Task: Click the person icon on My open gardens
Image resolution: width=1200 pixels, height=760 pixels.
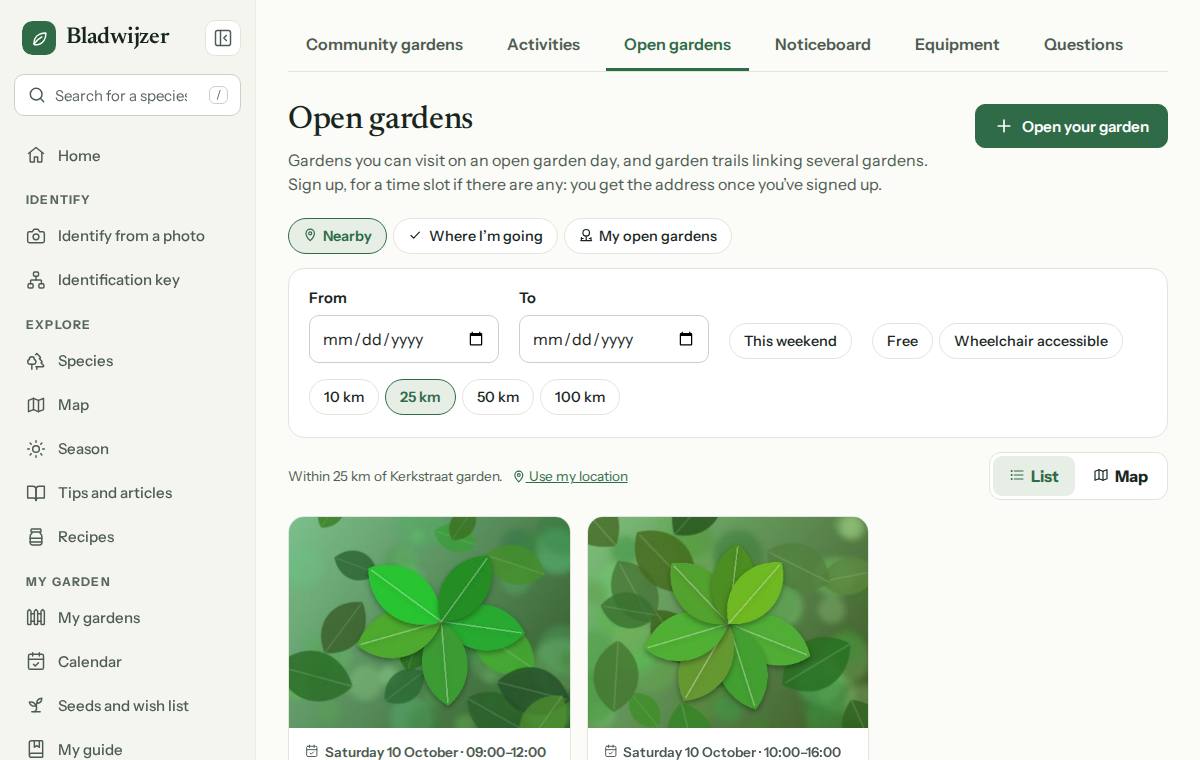Action: point(586,235)
